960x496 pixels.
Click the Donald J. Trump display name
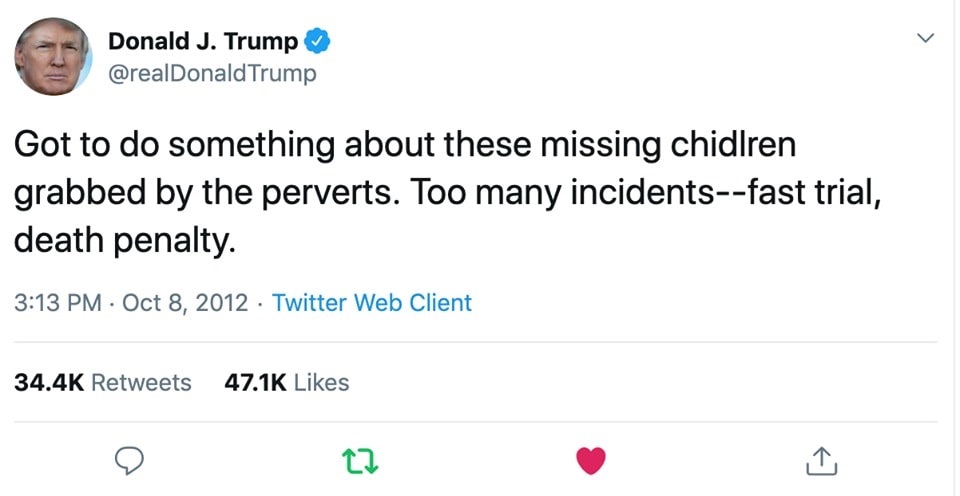(202, 42)
